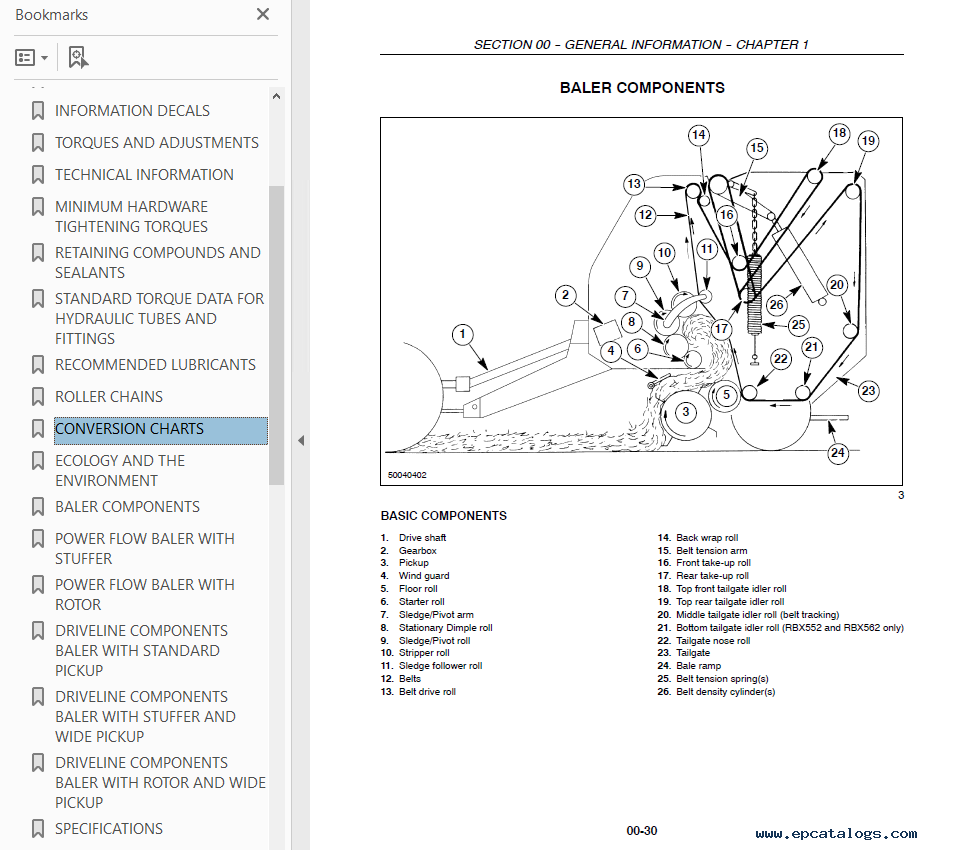Click the bookmark icon beside RECOMMENDED LUBRICANTS
This screenshot has width=968, height=850.
38,365
